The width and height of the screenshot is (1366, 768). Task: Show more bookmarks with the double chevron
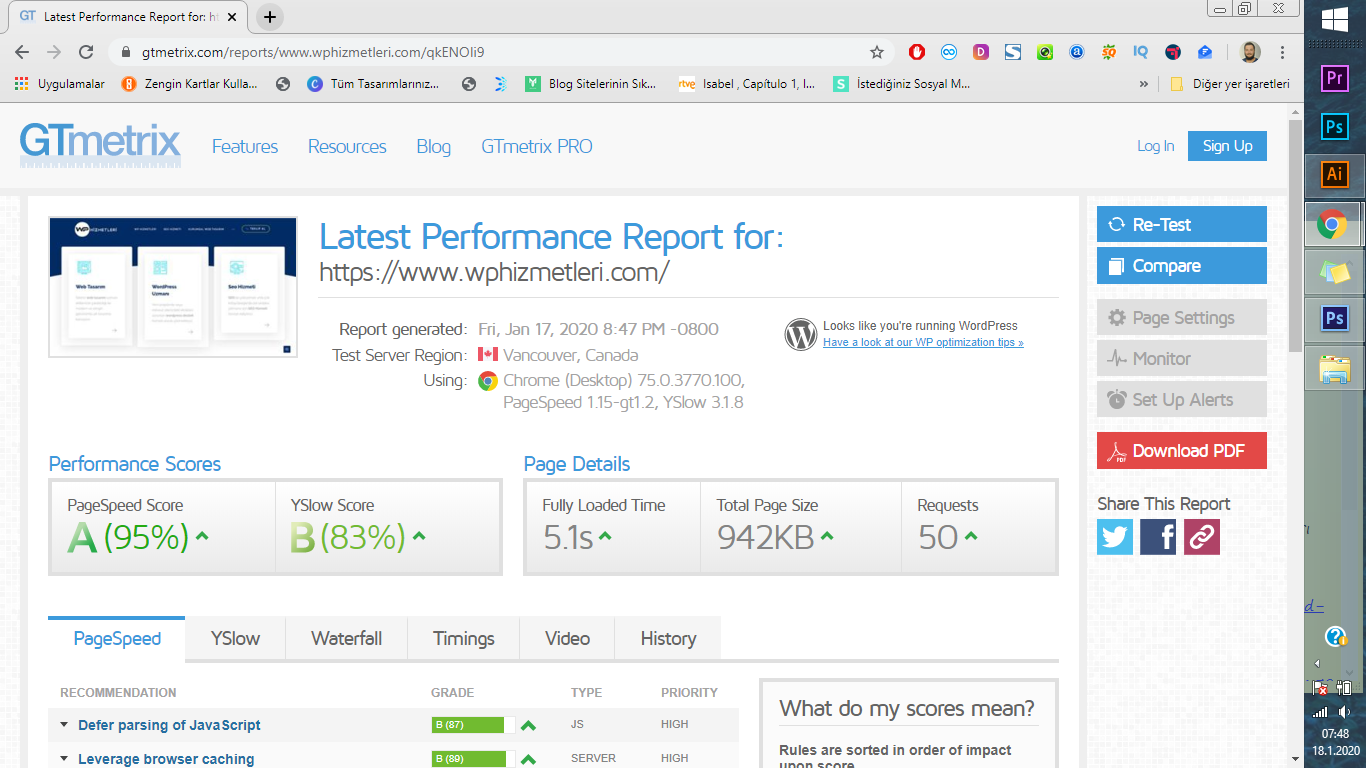(x=1144, y=84)
